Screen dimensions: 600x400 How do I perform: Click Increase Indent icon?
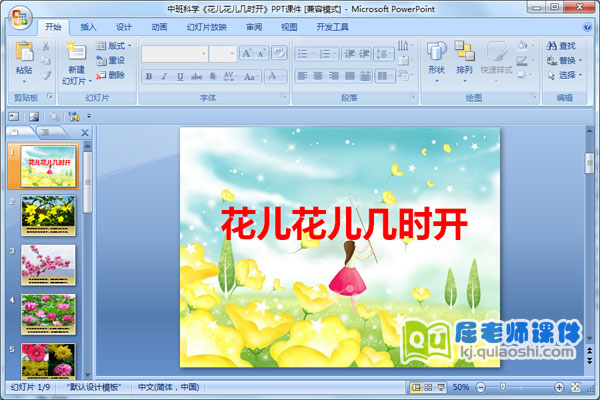pos(364,54)
